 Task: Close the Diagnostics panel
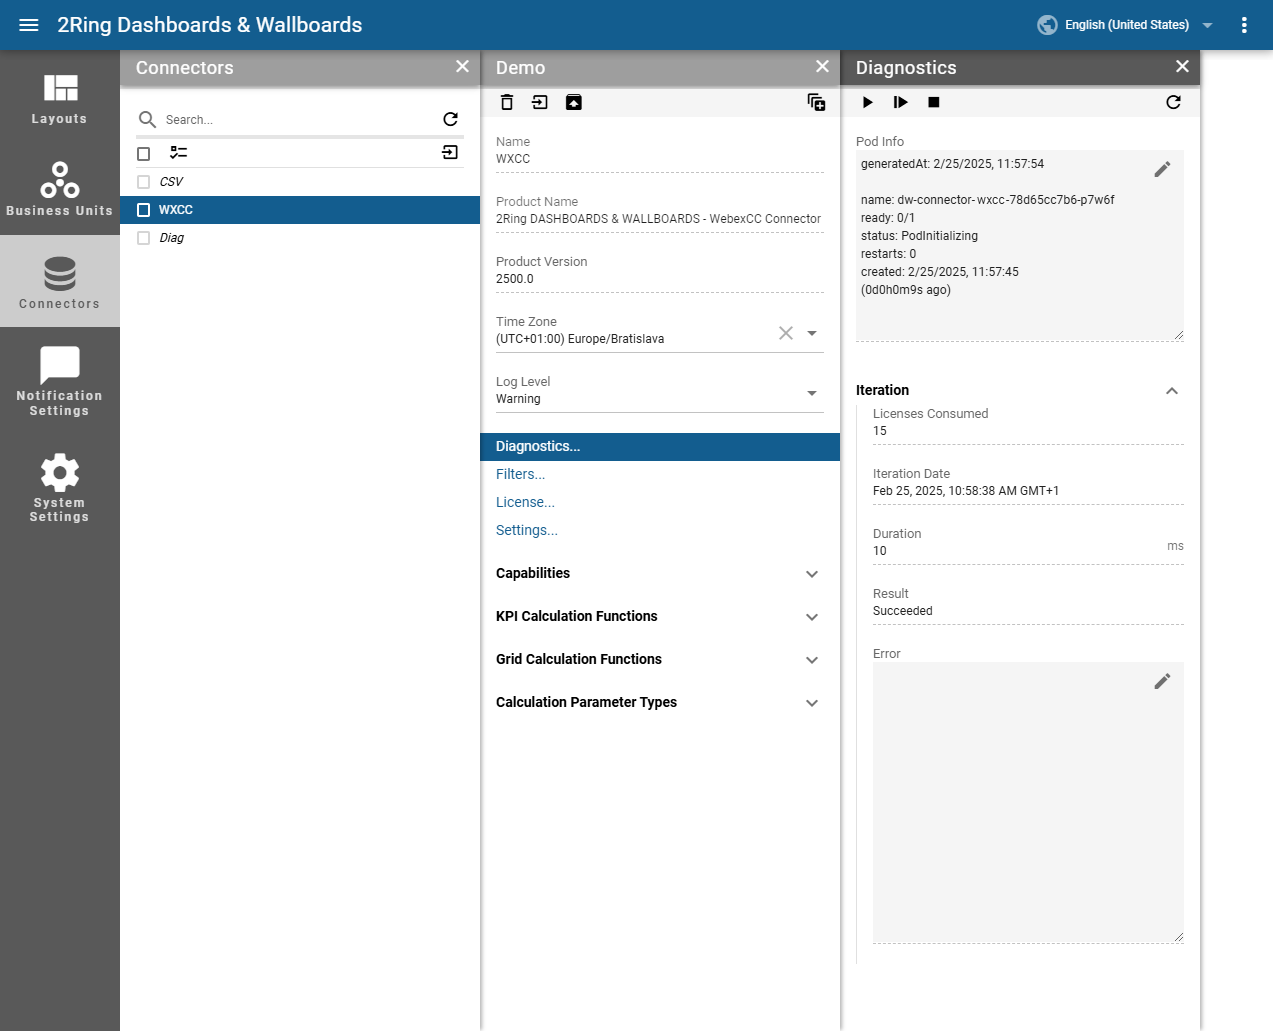point(1182,66)
